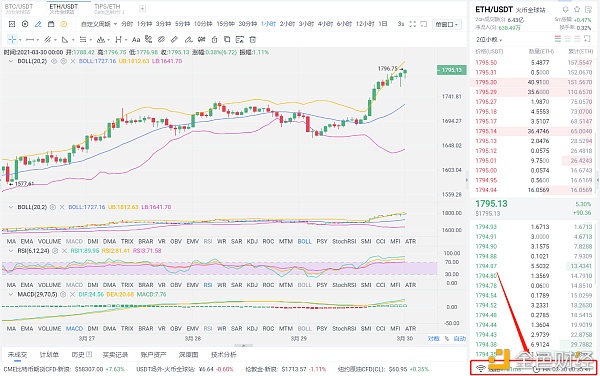
Task: Select the wave pattern drawing tool
Action: pyautogui.click(x=101, y=39)
